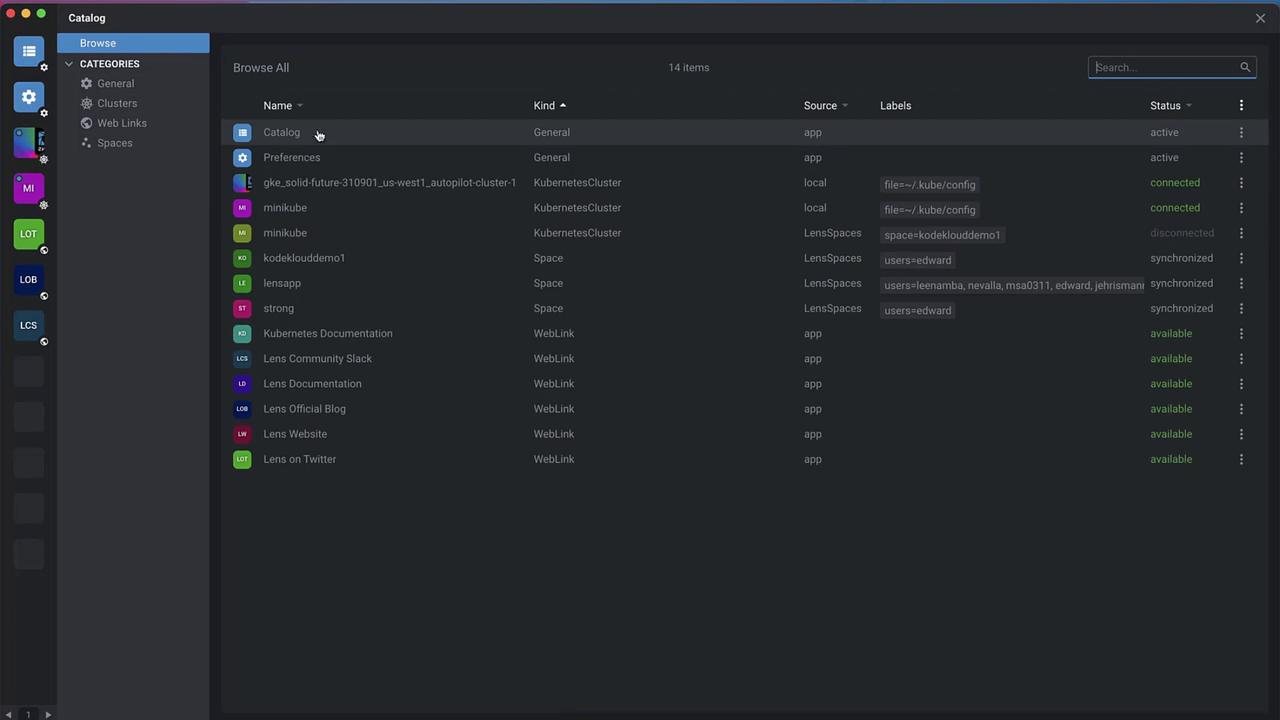Go to next hotbar with right arrow
The height and width of the screenshot is (720, 1280).
click(x=48, y=714)
